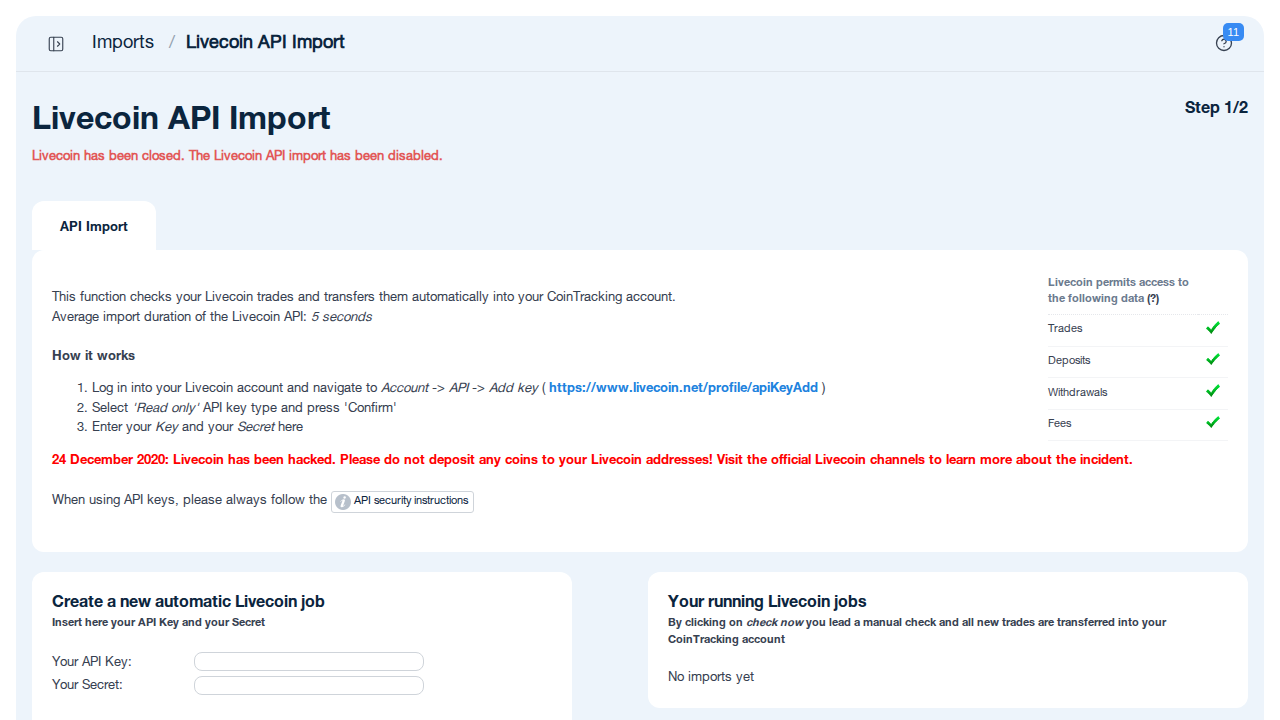Click 'Your running Livecoin jobs' heading
This screenshot has height=720, width=1280.
767,602
